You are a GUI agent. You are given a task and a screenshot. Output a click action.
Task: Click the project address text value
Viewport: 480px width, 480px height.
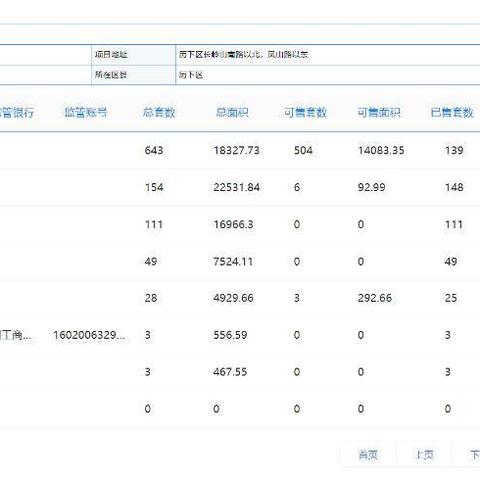click(x=243, y=54)
